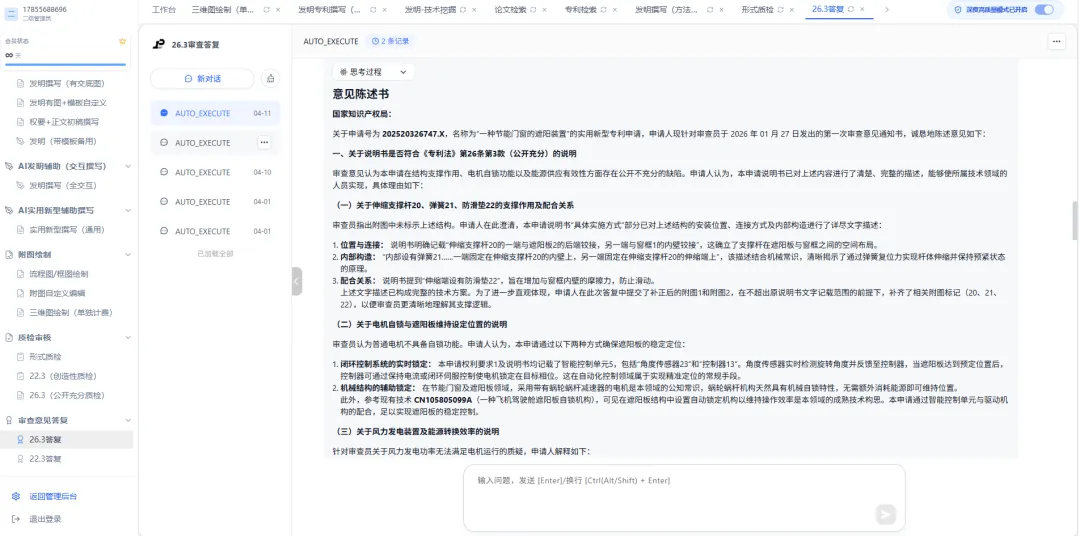The height and width of the screenshot is (536, 1080).
Task: Refresh the 专利检索 tab
Action: [x=604, y=10]
